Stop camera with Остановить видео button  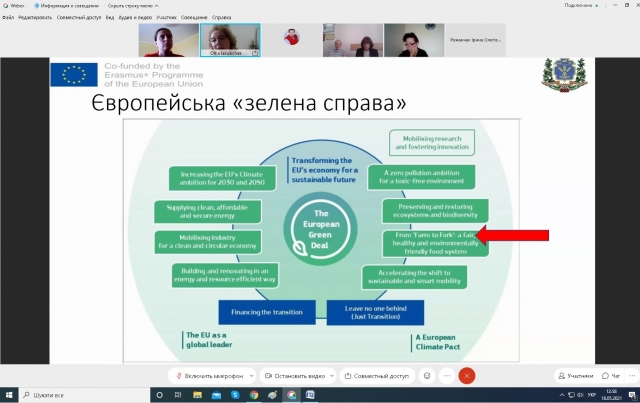pos(295,376)
